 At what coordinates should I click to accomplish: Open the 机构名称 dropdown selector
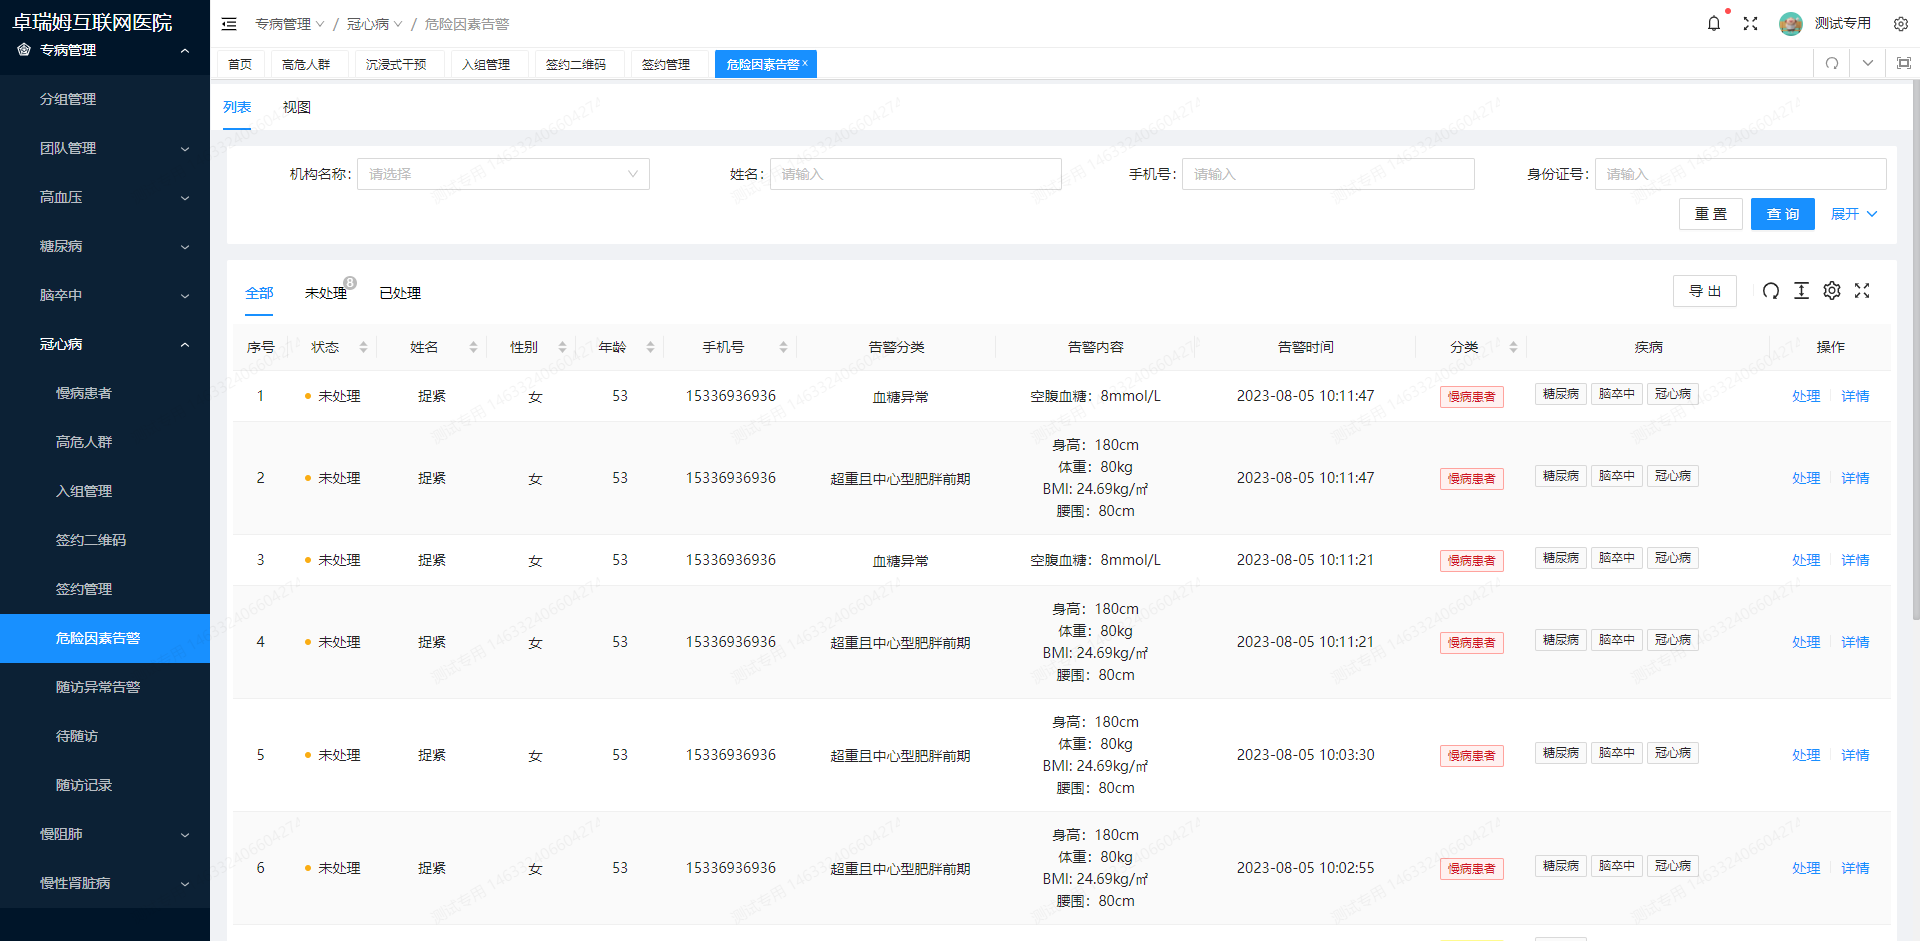coord(503,174)
